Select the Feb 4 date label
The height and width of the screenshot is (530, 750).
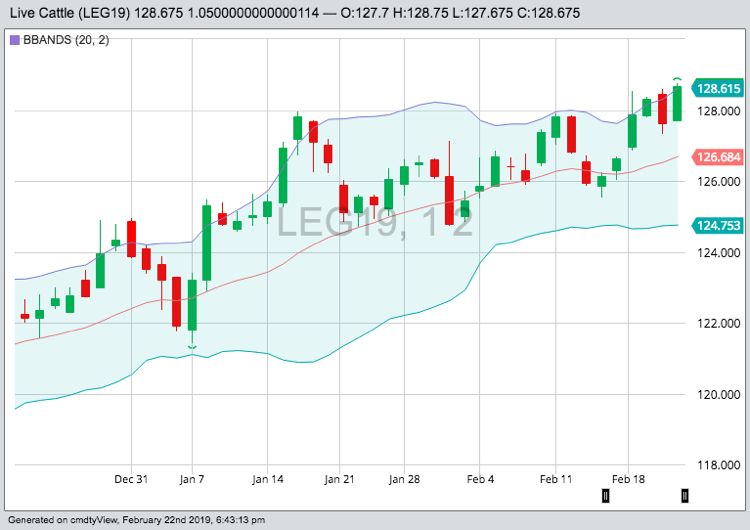tap(482, 480)
